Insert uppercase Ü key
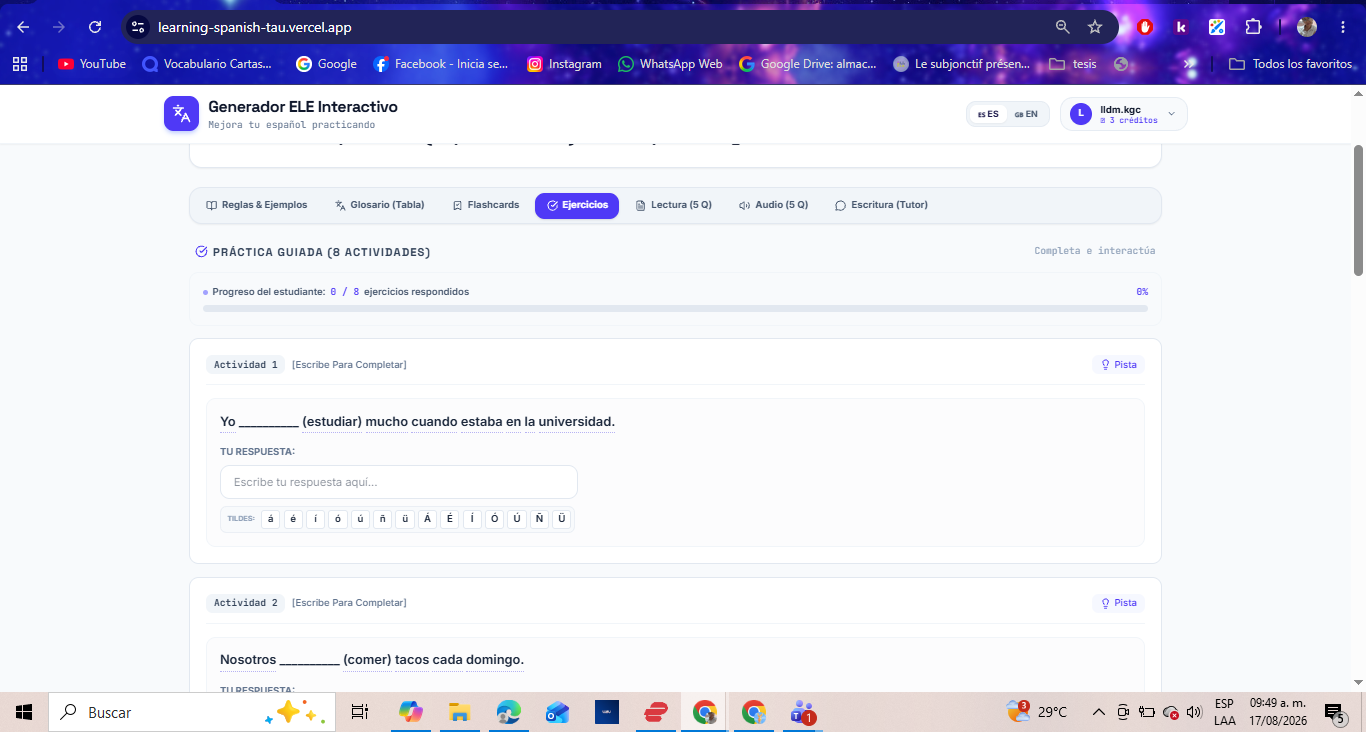1366x732 pixels. click(x=562, y=519)
